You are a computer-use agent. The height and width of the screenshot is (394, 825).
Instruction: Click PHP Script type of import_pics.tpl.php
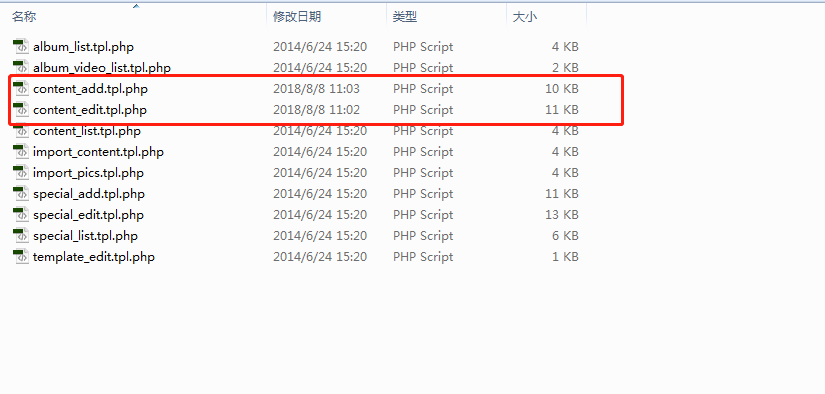tap(423, 173)
